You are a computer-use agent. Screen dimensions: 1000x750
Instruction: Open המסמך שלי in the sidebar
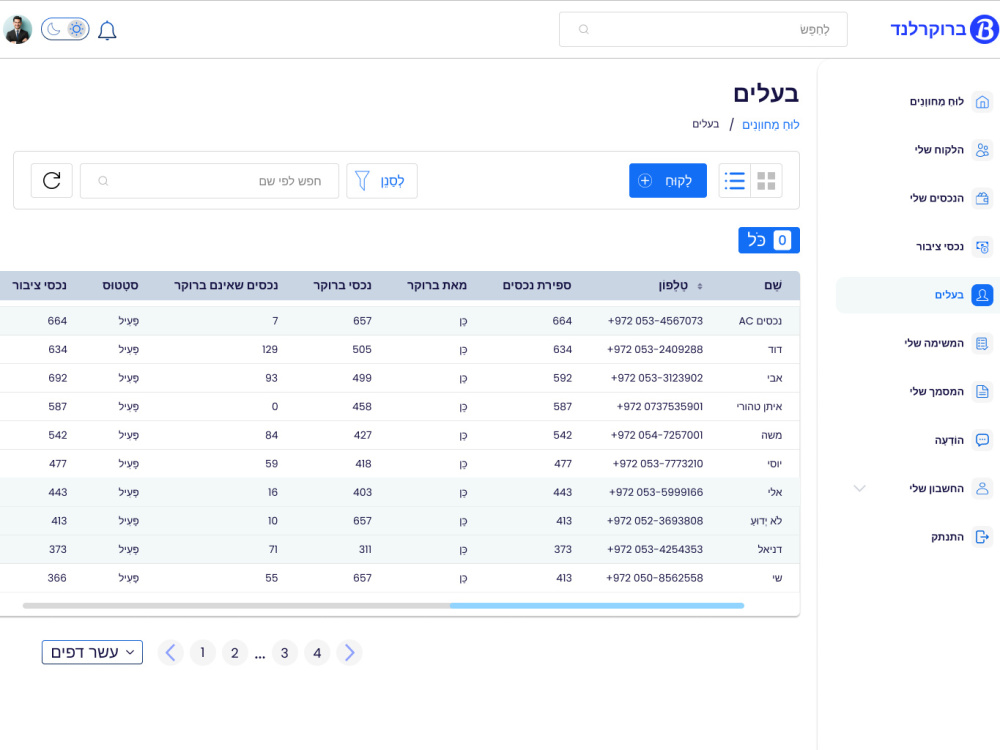click(937, 392)
